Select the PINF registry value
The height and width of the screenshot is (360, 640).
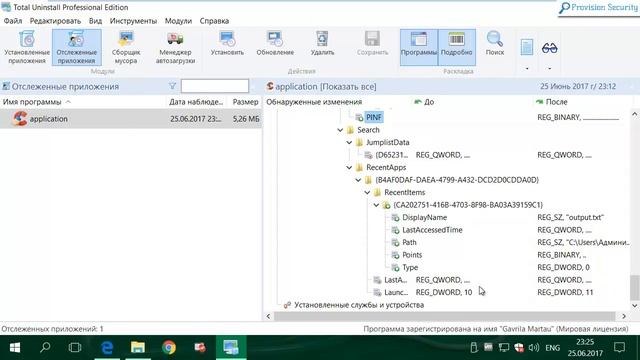click(x=374, y=118)
